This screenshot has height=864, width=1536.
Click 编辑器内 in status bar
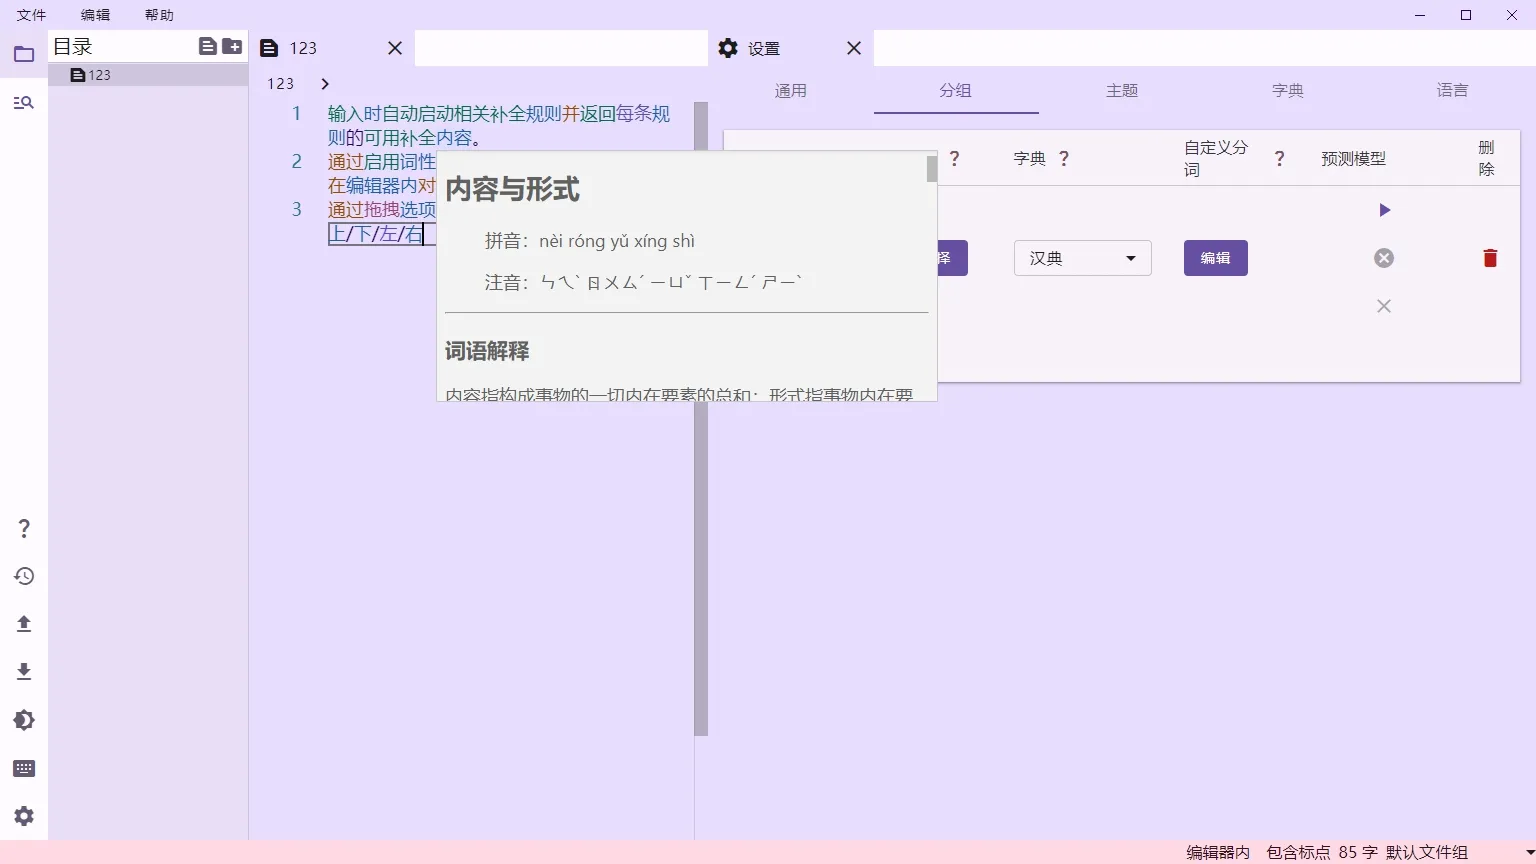click(1218, 852)
